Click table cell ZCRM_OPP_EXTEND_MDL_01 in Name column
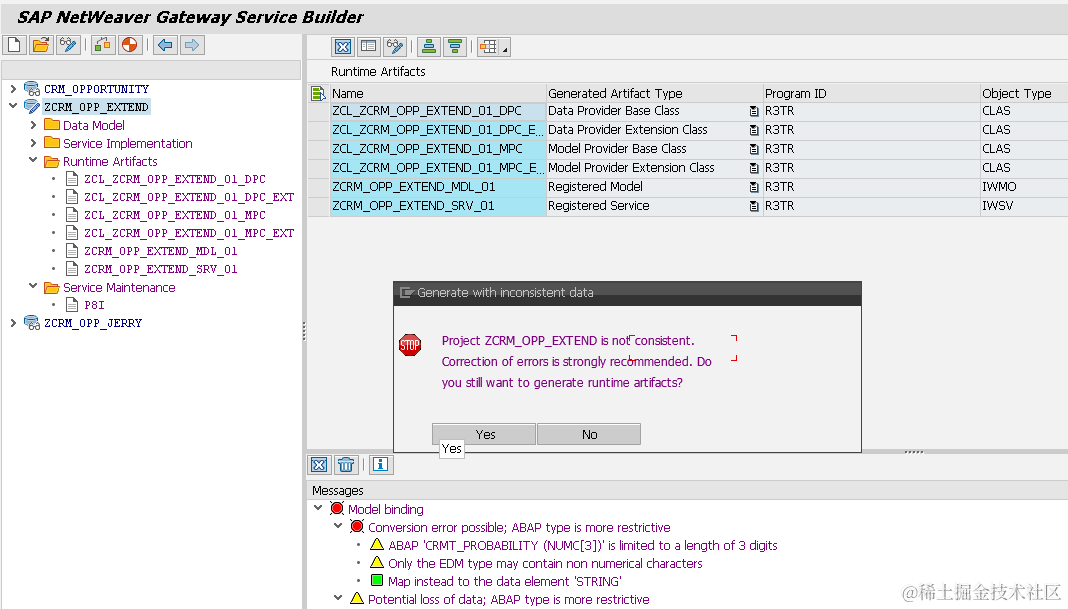The height and width of the screenshot is (609, 1068). [438, 187]
